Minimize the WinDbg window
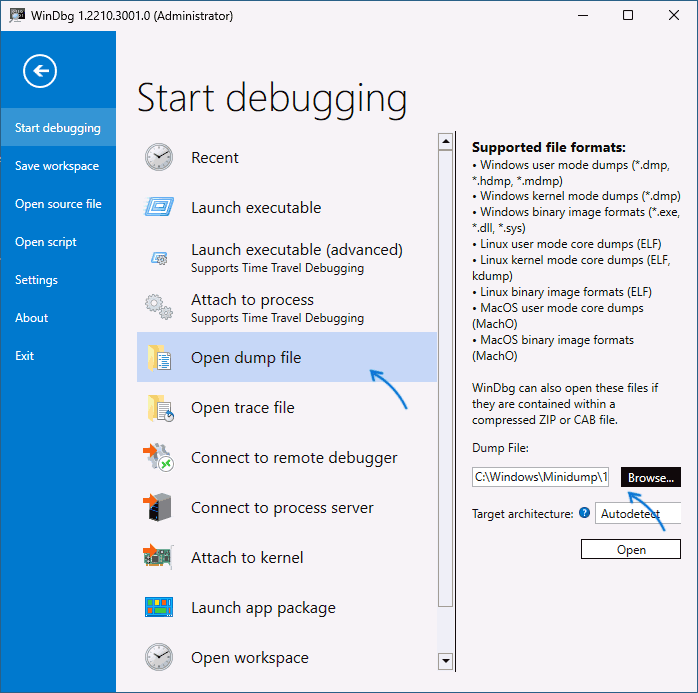698x693 pixels. coord(583,15)
